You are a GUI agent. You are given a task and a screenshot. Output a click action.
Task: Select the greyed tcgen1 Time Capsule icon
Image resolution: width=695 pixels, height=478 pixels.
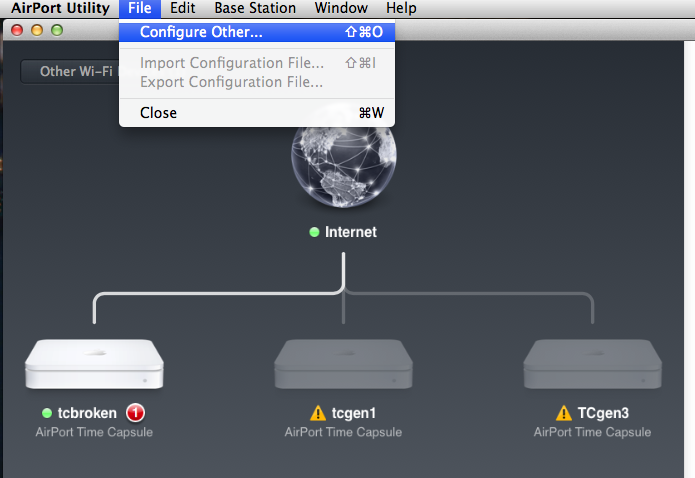(344, 364)
